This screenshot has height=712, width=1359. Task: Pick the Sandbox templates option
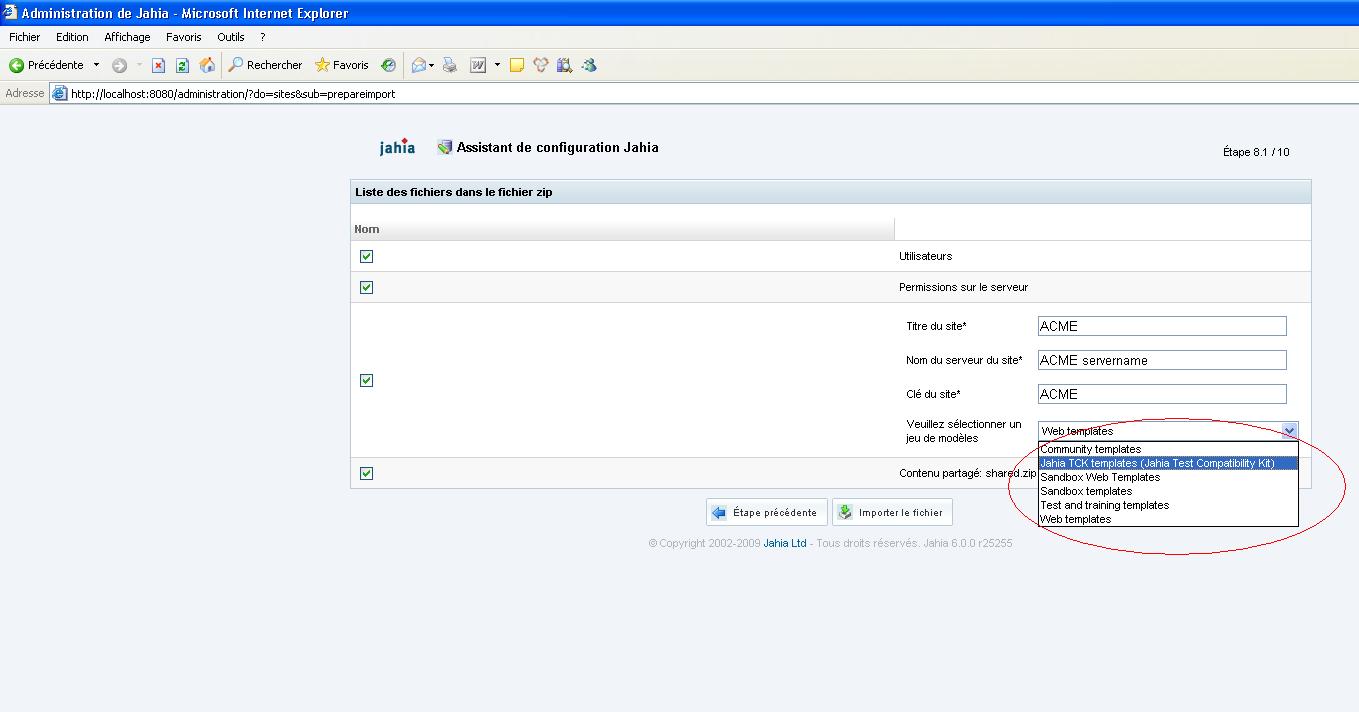(x=1168, y=491)
